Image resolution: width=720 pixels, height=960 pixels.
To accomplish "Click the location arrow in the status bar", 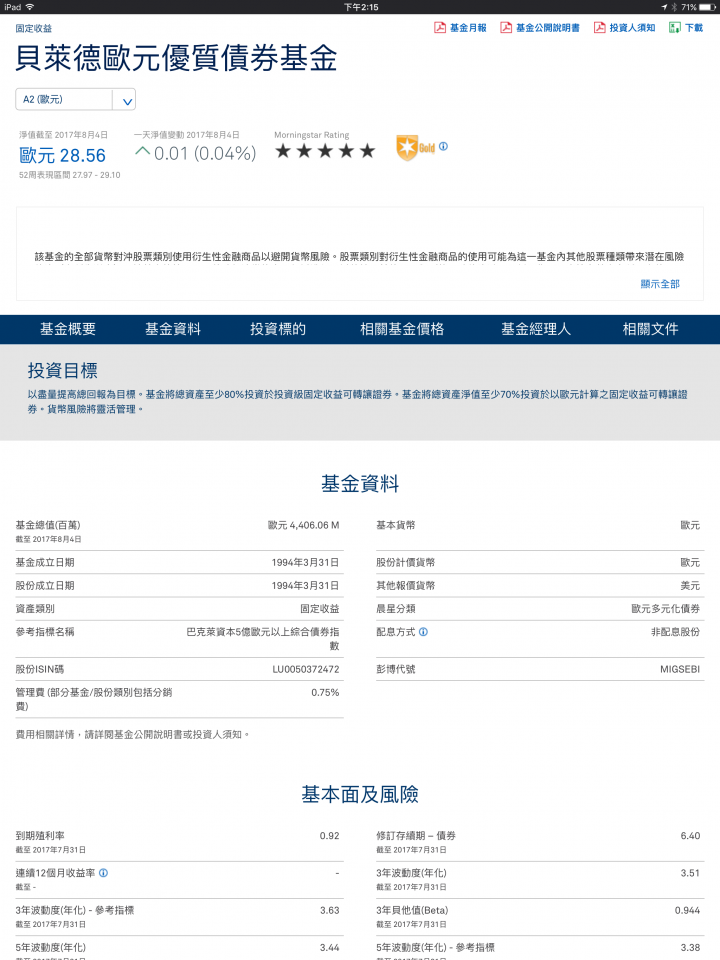I will click(664, 7).
